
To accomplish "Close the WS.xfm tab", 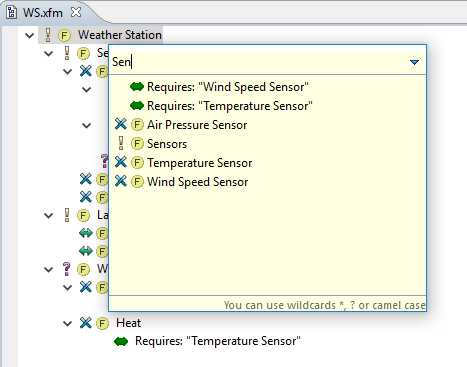I will point(76,12).
